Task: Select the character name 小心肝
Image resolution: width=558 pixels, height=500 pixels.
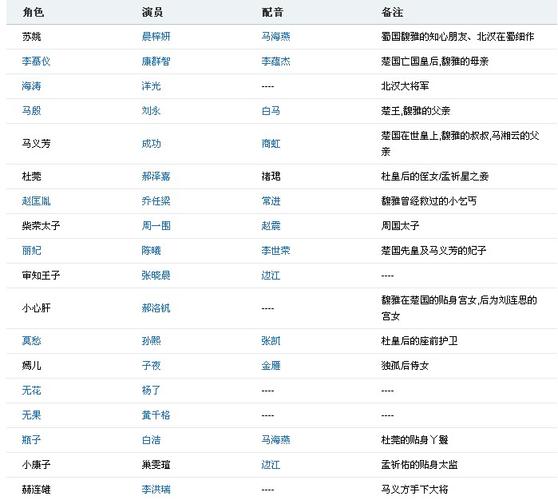Action: (x=36, y=308)
